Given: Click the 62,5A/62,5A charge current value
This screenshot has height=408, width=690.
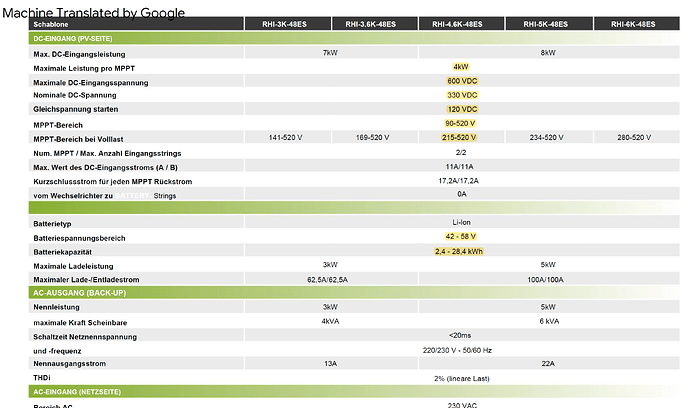Looking at the screenshot, I should tap(327, 279).
